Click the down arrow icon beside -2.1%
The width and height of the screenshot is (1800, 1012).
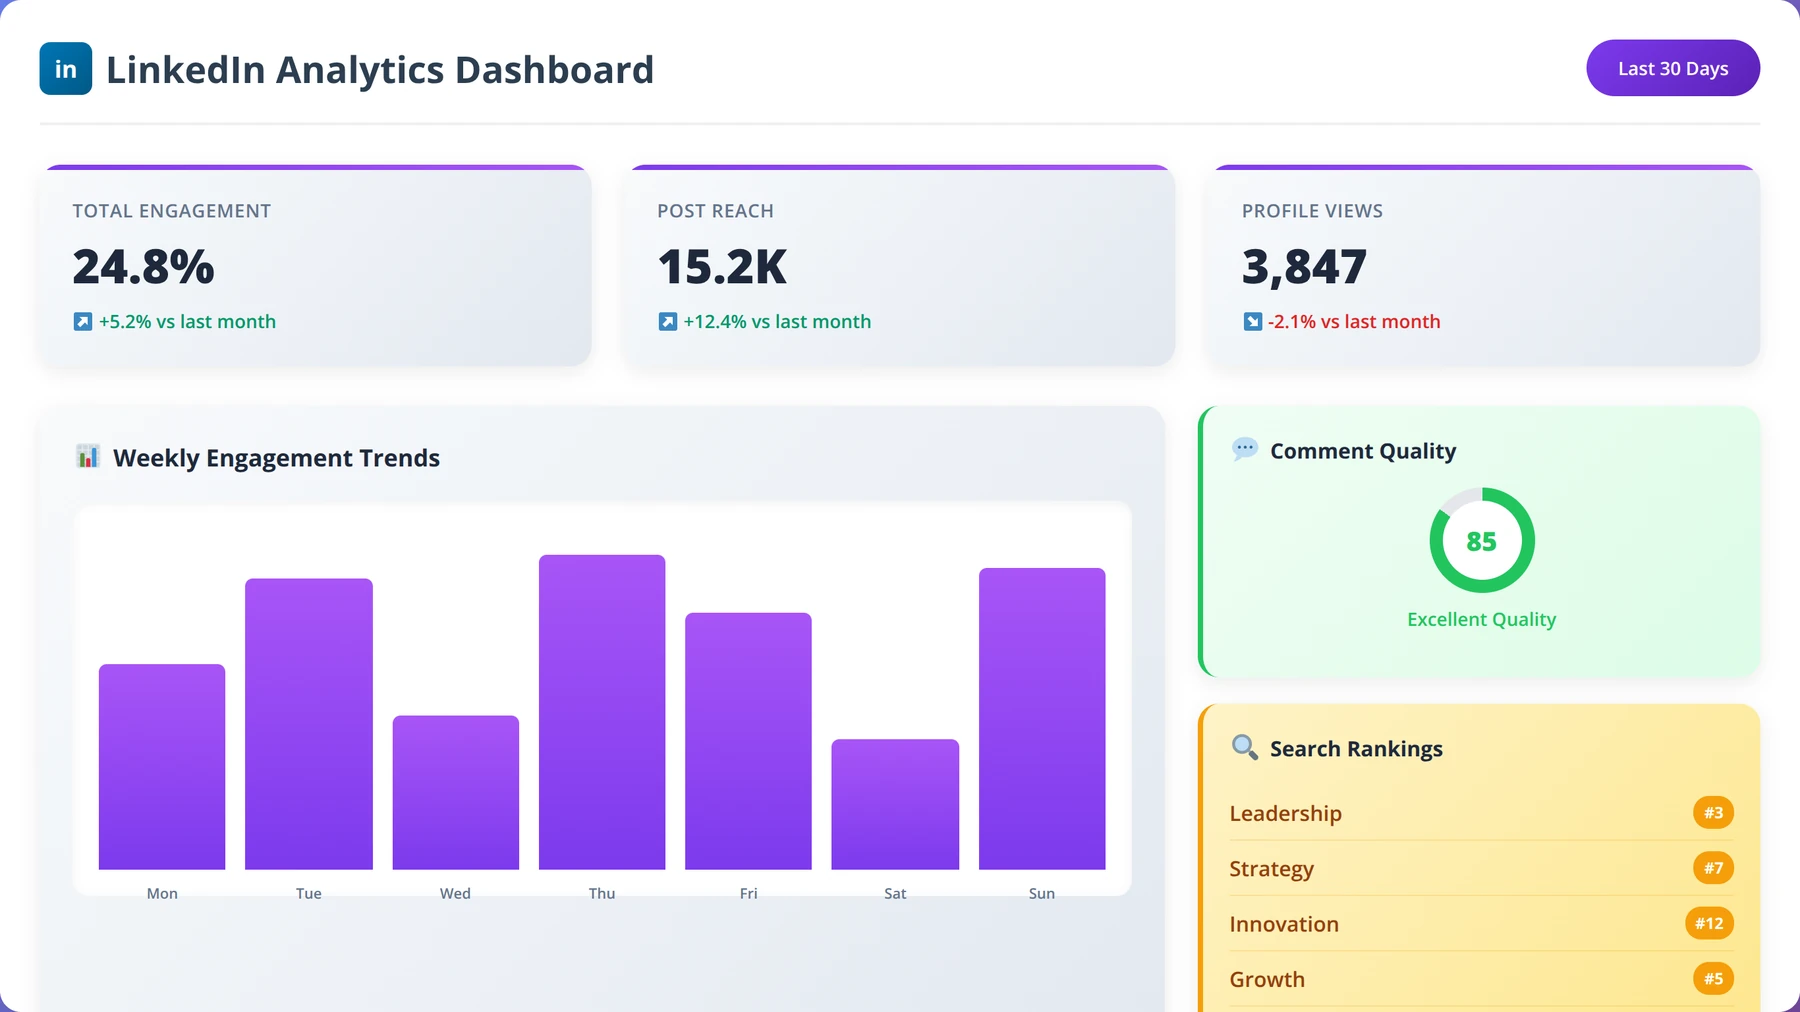(x=1253, y=322)
